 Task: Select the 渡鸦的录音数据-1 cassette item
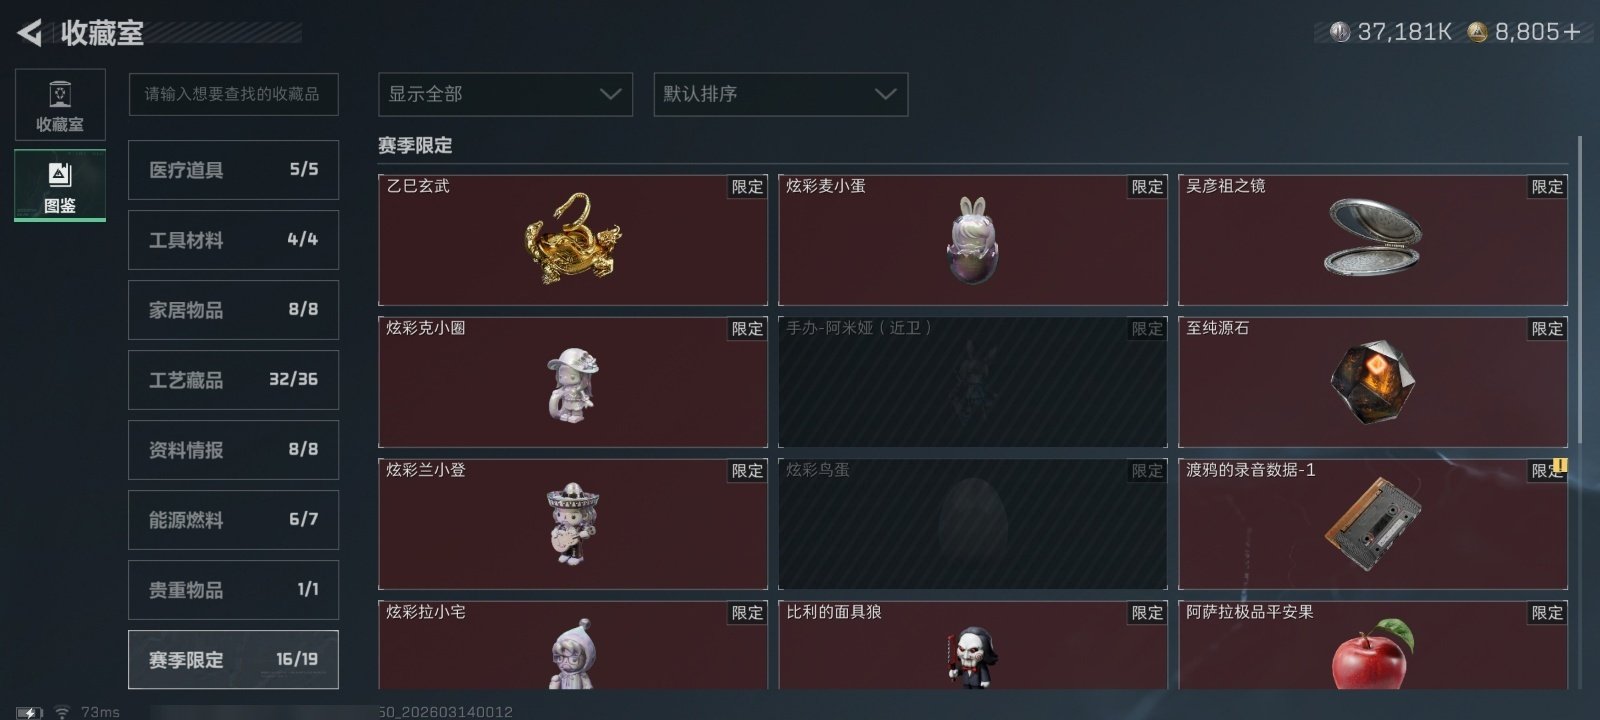point(1373,524)
